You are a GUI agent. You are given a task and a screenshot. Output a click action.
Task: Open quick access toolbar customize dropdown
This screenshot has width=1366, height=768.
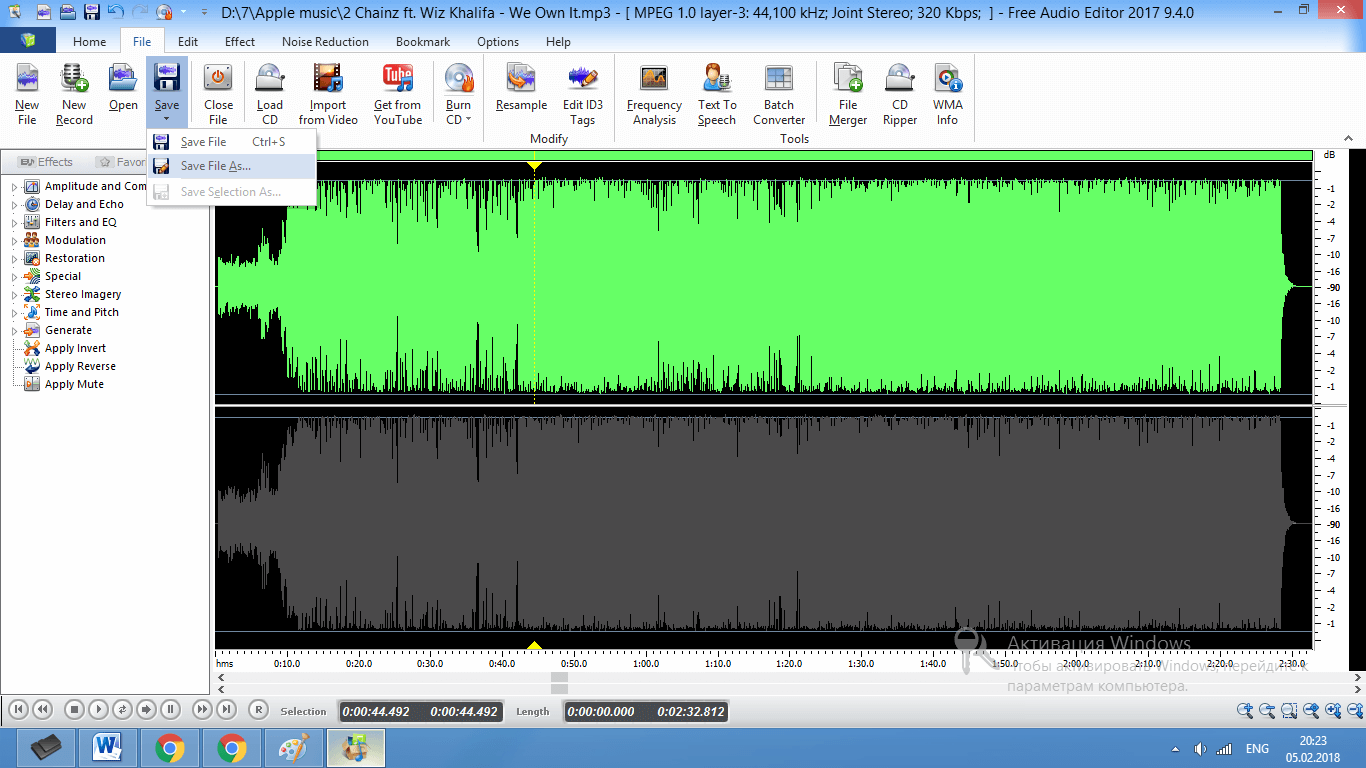tap(203, 14)
